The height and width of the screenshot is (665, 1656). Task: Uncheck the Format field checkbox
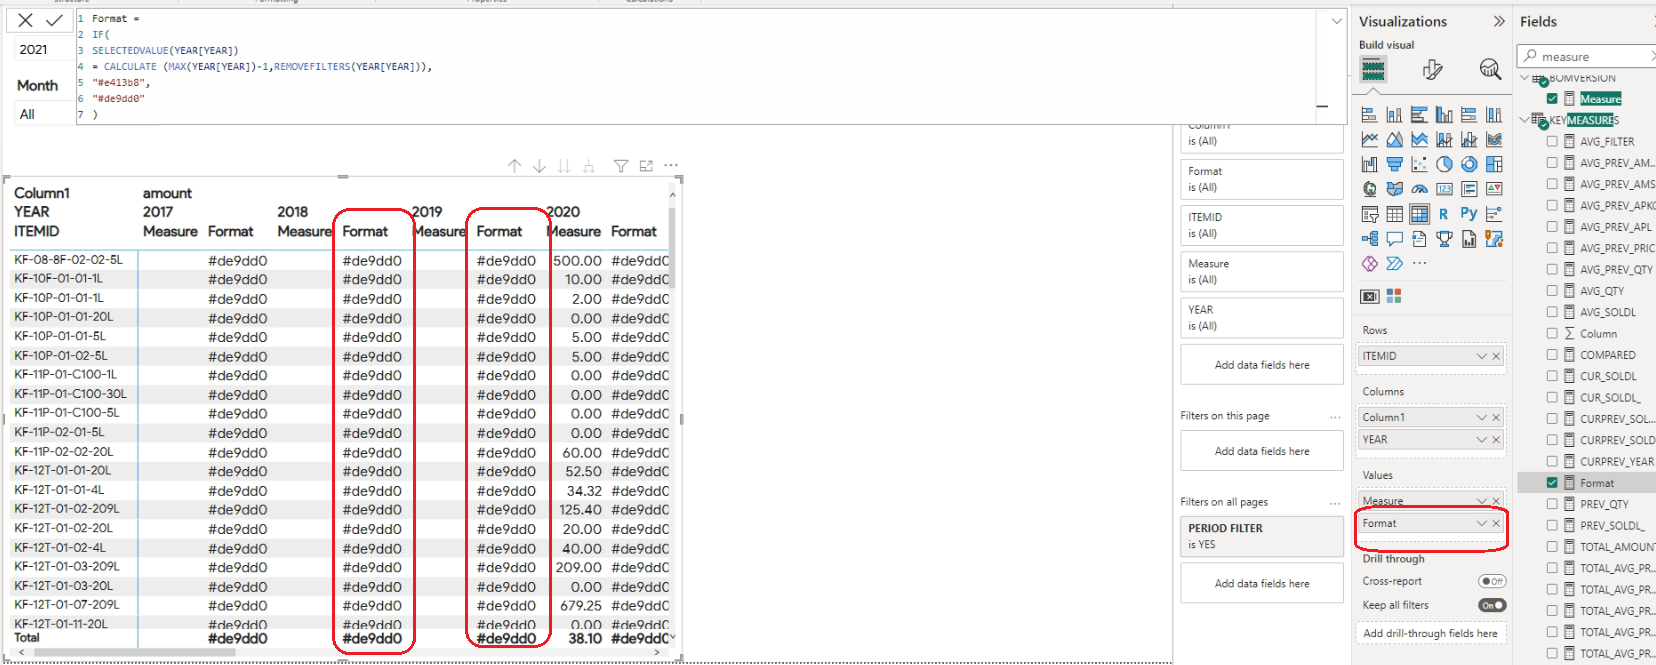[1552, 483]
